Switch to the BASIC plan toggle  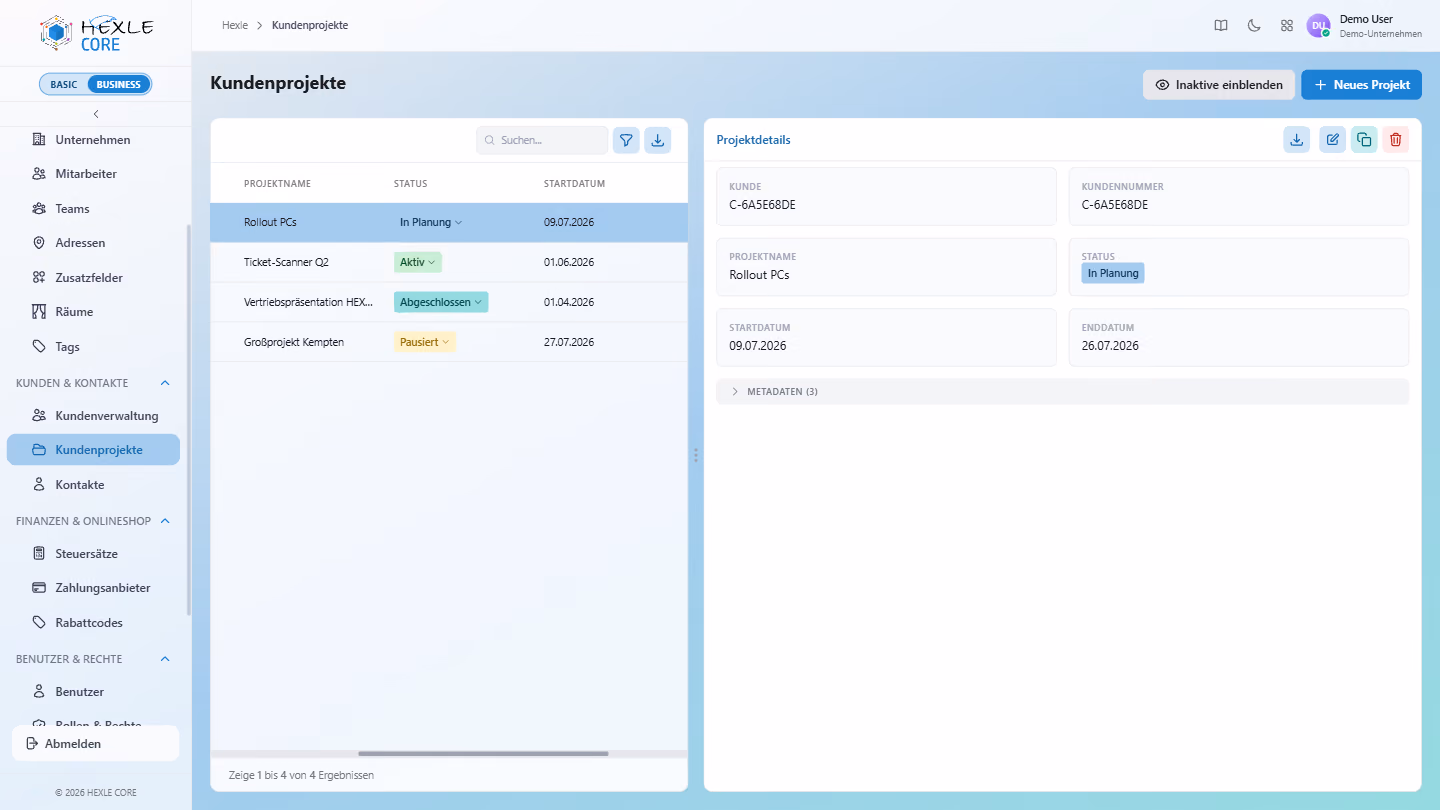(64, 84)
